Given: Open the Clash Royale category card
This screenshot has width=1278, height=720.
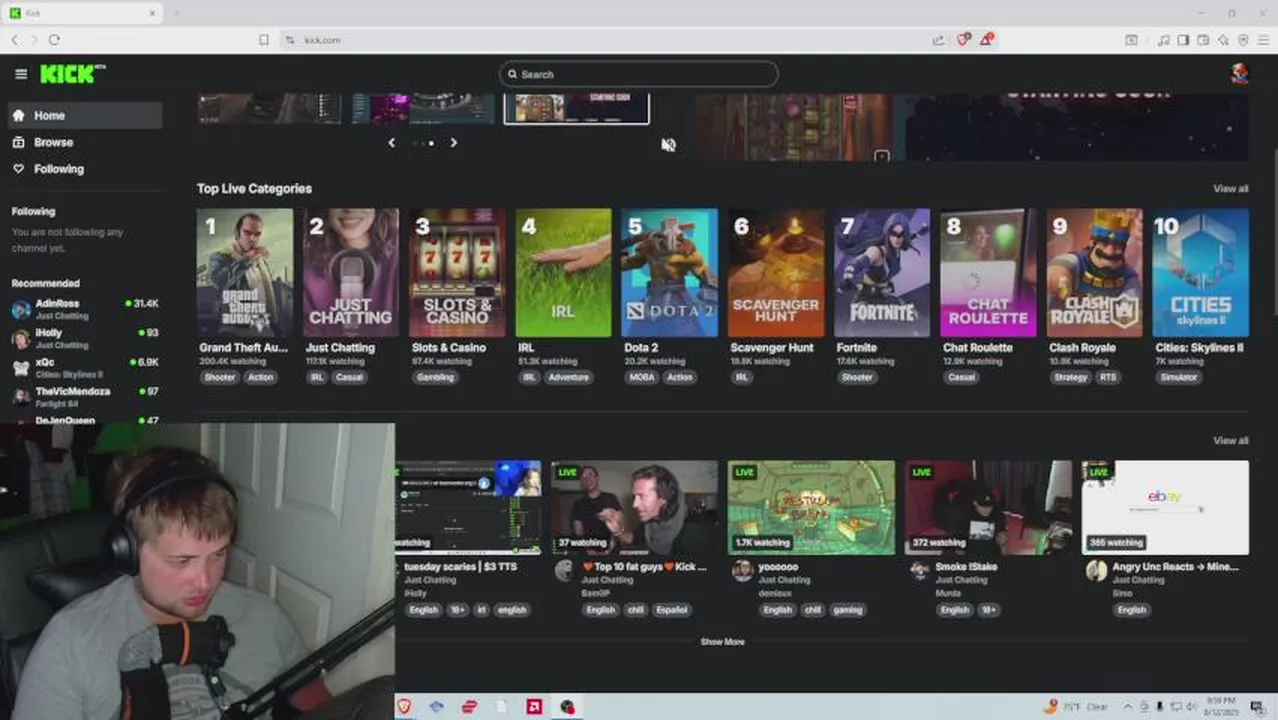Looking at the screenshot, I should pyautogui.click(x=1094, y=272).
